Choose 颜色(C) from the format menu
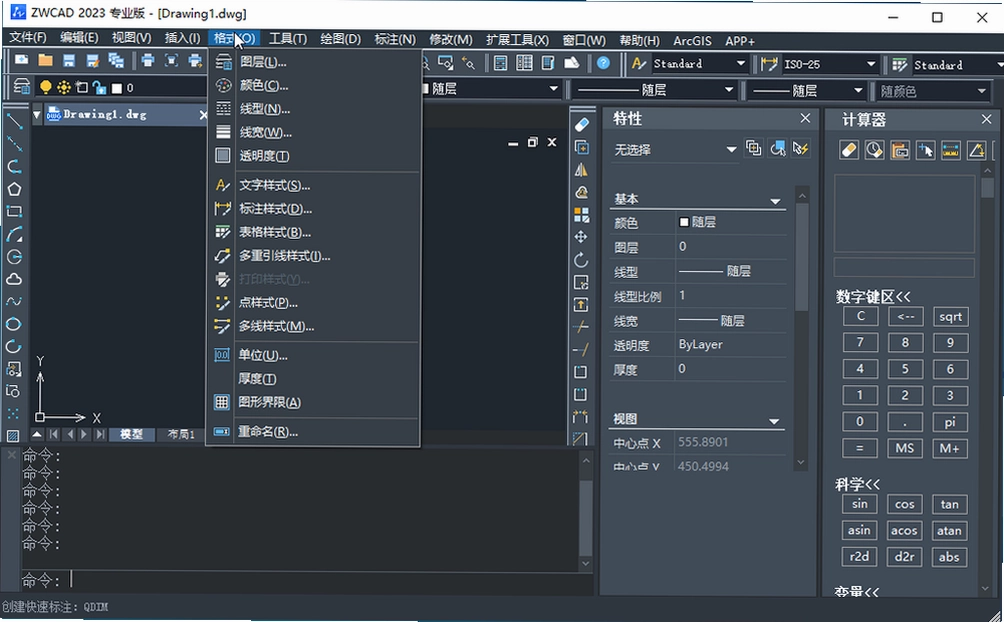The image size is (1004, 622). (314, 85)
